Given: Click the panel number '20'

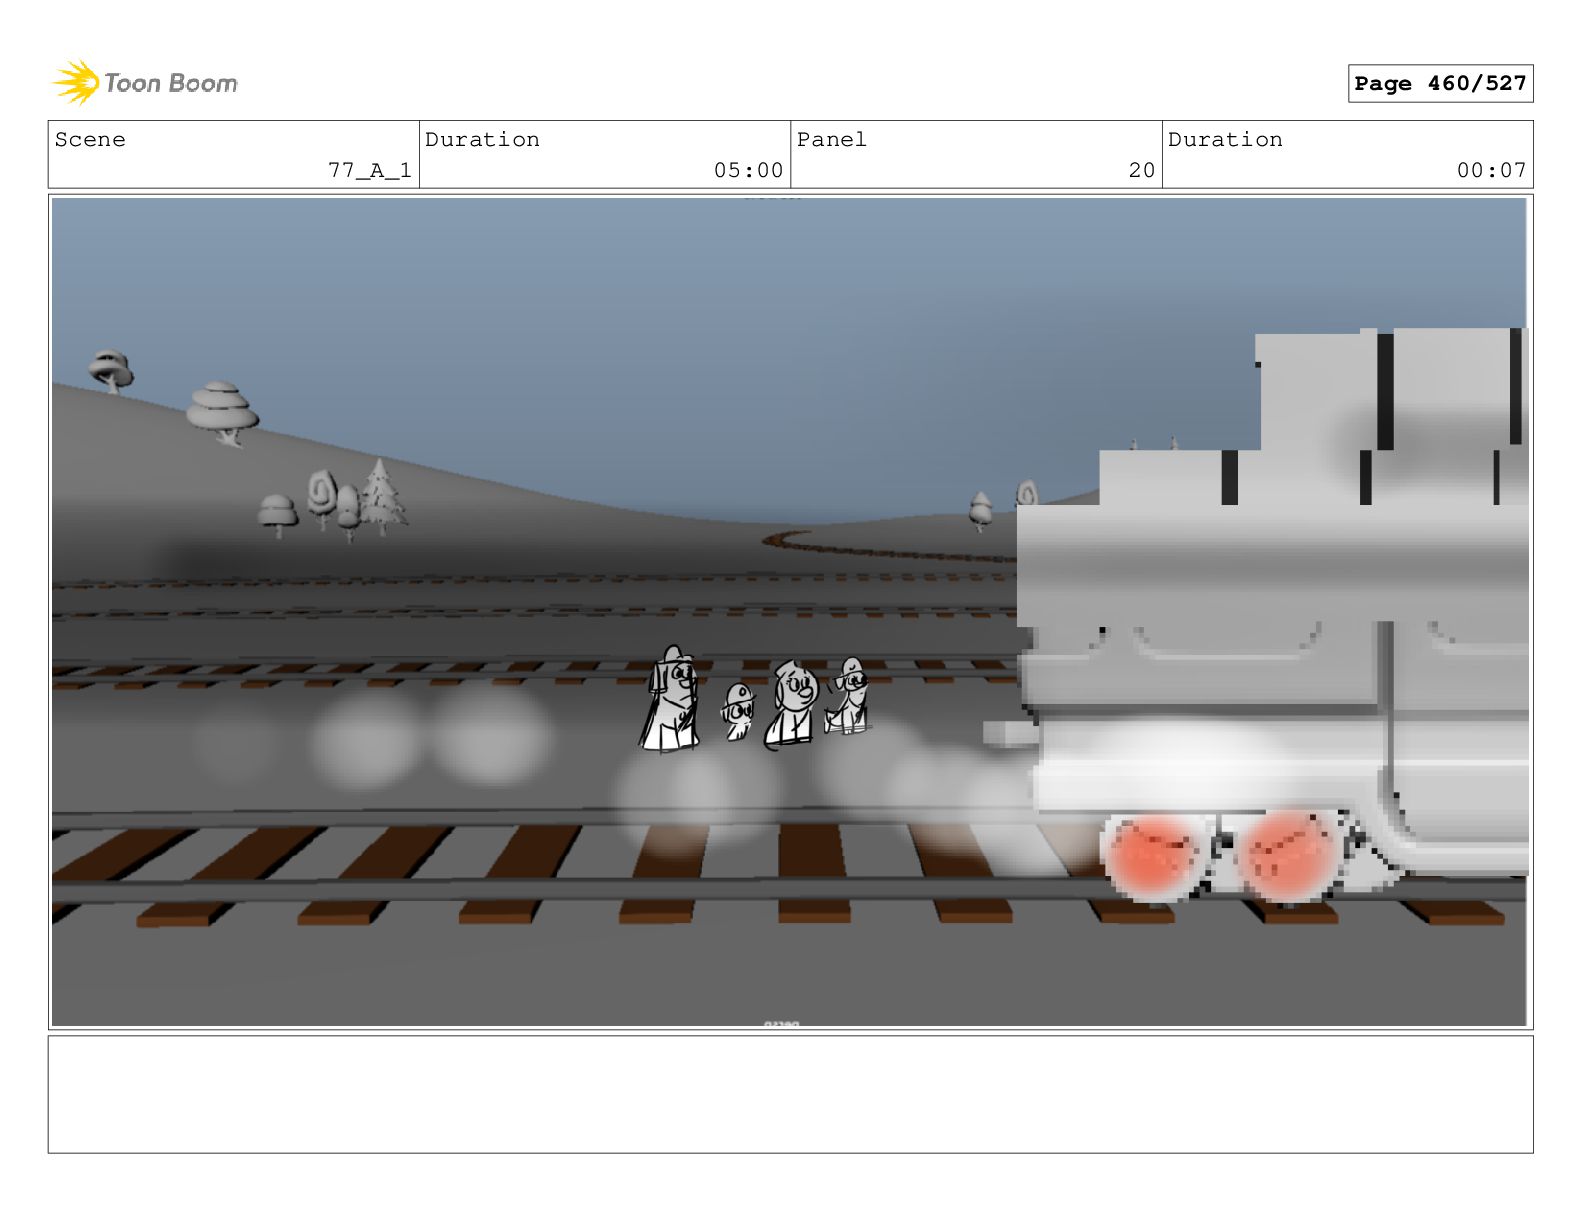Looking at the screenshot, I should pos(1142,170).
